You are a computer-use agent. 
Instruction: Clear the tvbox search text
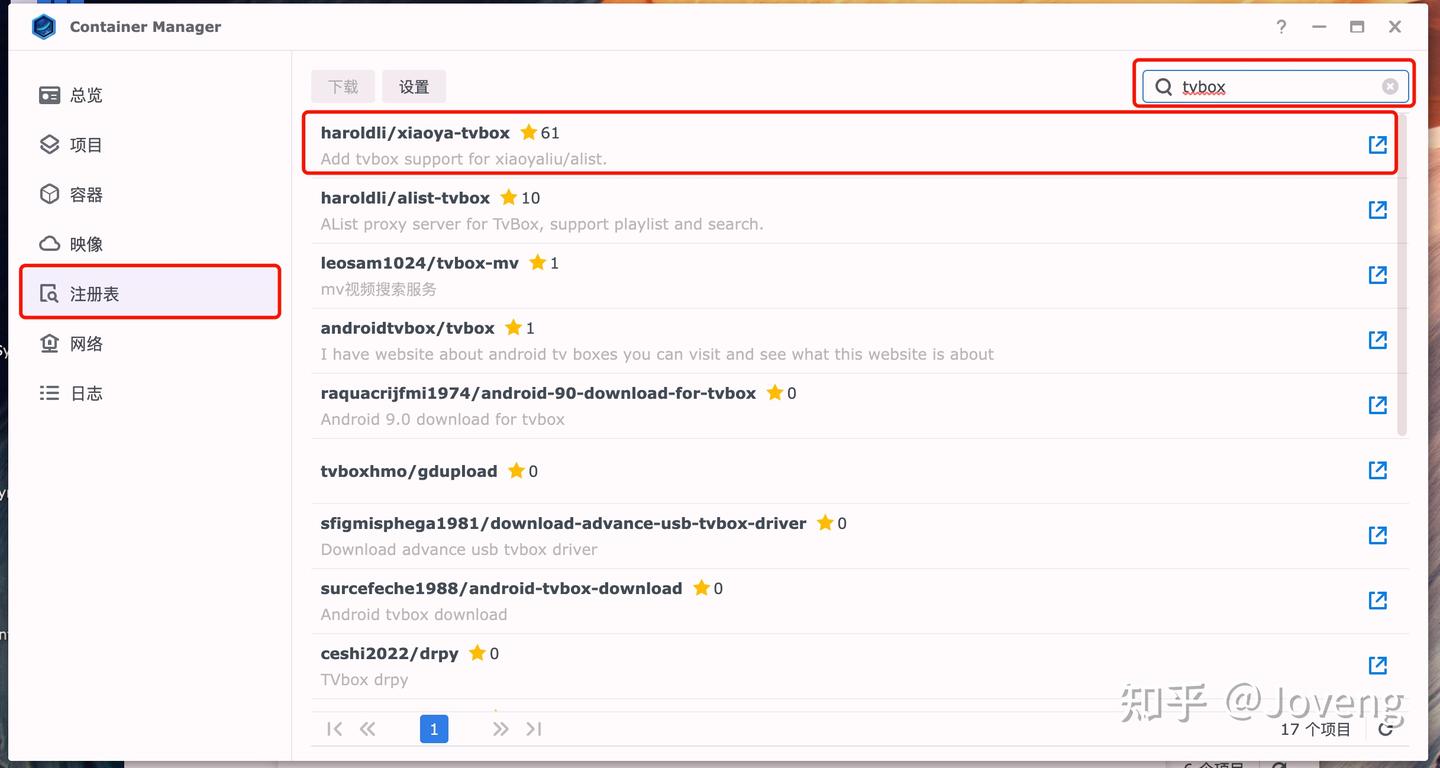[x=1390, y=87]
